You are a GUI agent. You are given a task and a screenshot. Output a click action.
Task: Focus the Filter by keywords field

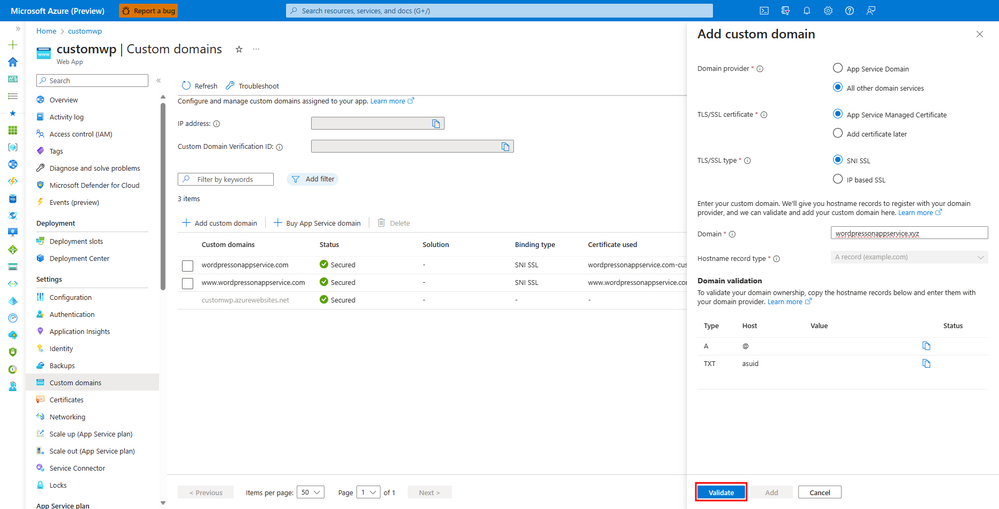coord(226,180)
